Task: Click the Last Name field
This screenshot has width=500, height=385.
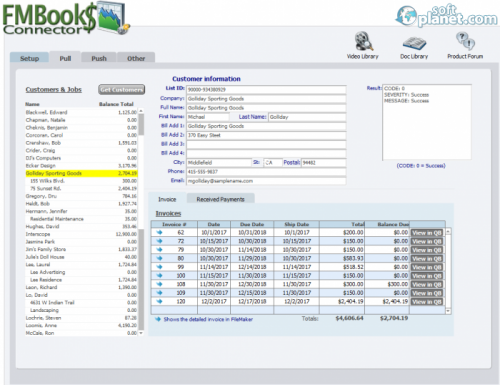Action: (x=307, y=117)
